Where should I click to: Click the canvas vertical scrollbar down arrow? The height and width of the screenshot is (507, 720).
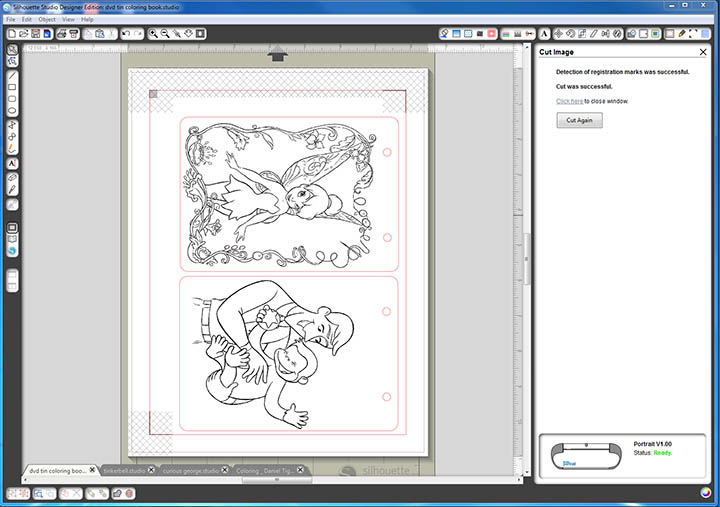click(526, 472)
